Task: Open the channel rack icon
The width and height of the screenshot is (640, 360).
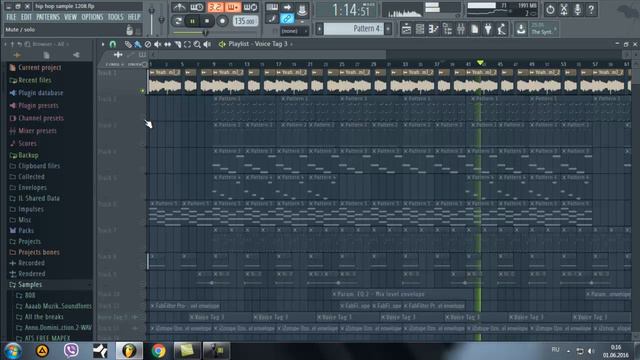Action: click(420, 29)
